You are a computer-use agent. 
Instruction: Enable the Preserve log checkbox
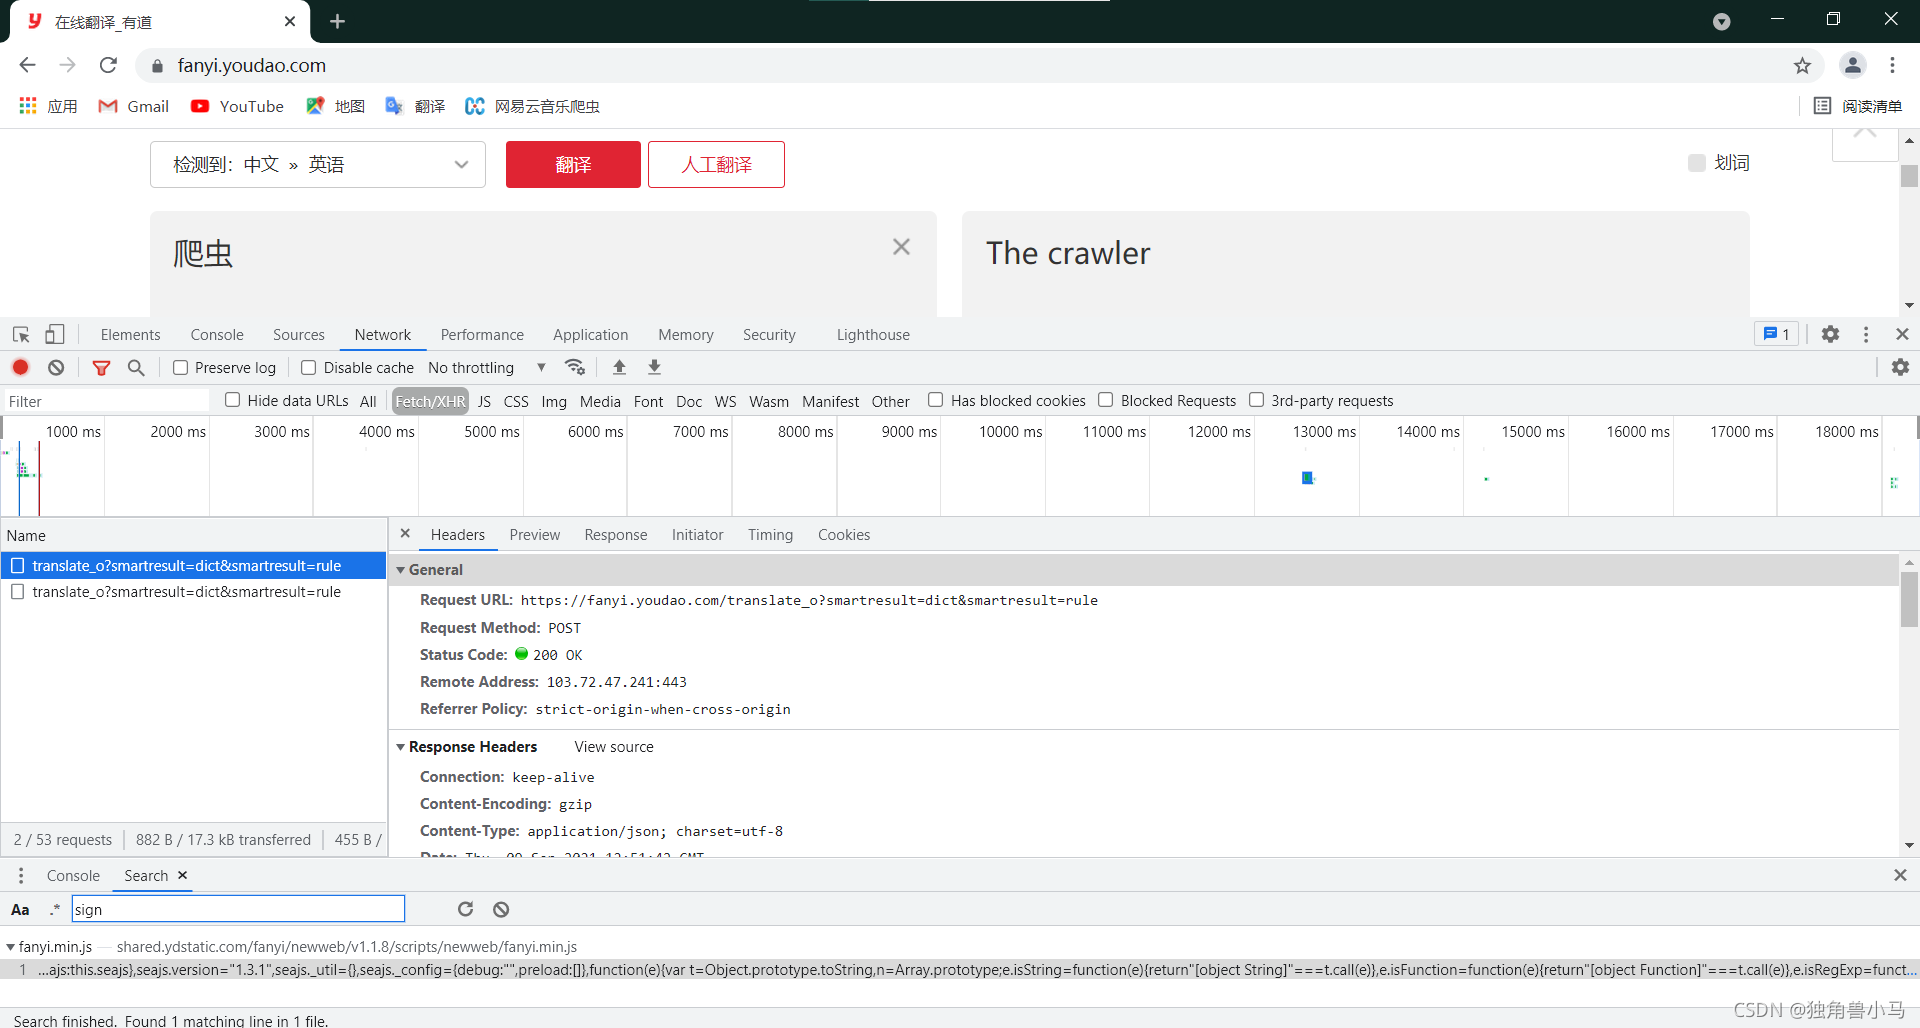(181, 368)
